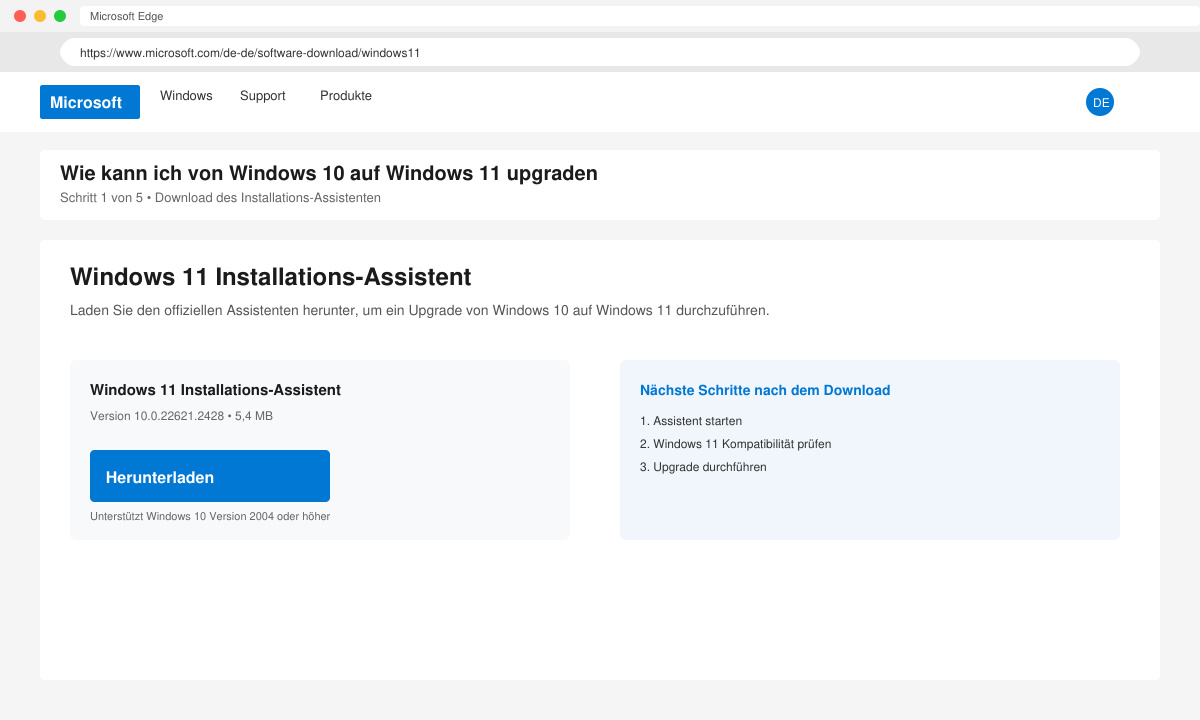Viewport: 1200px width, 720px height.
Task: Click the bold card title above the version number
Action: pos(215,390)
